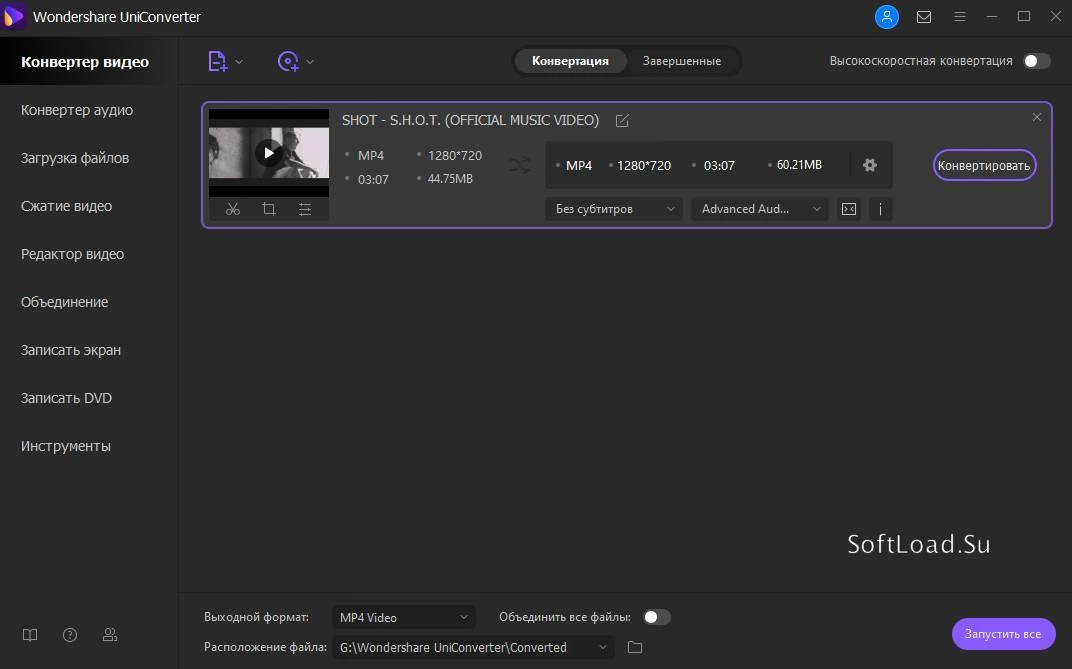Toggle merge all files switch
Image resolution: width=1072 pixels, height=669 pixels.
(x=657, y=617)
